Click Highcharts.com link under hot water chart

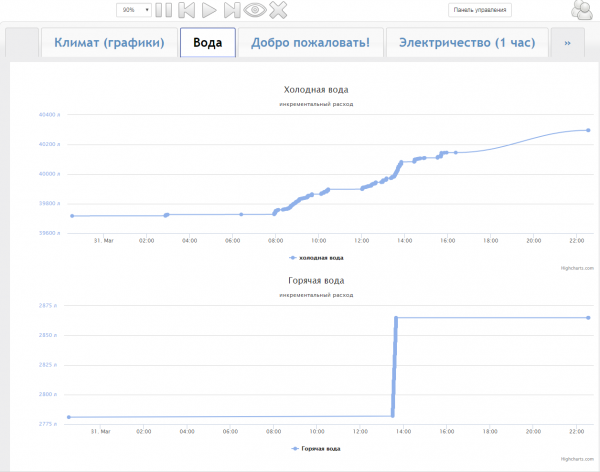tap(577, 459)
